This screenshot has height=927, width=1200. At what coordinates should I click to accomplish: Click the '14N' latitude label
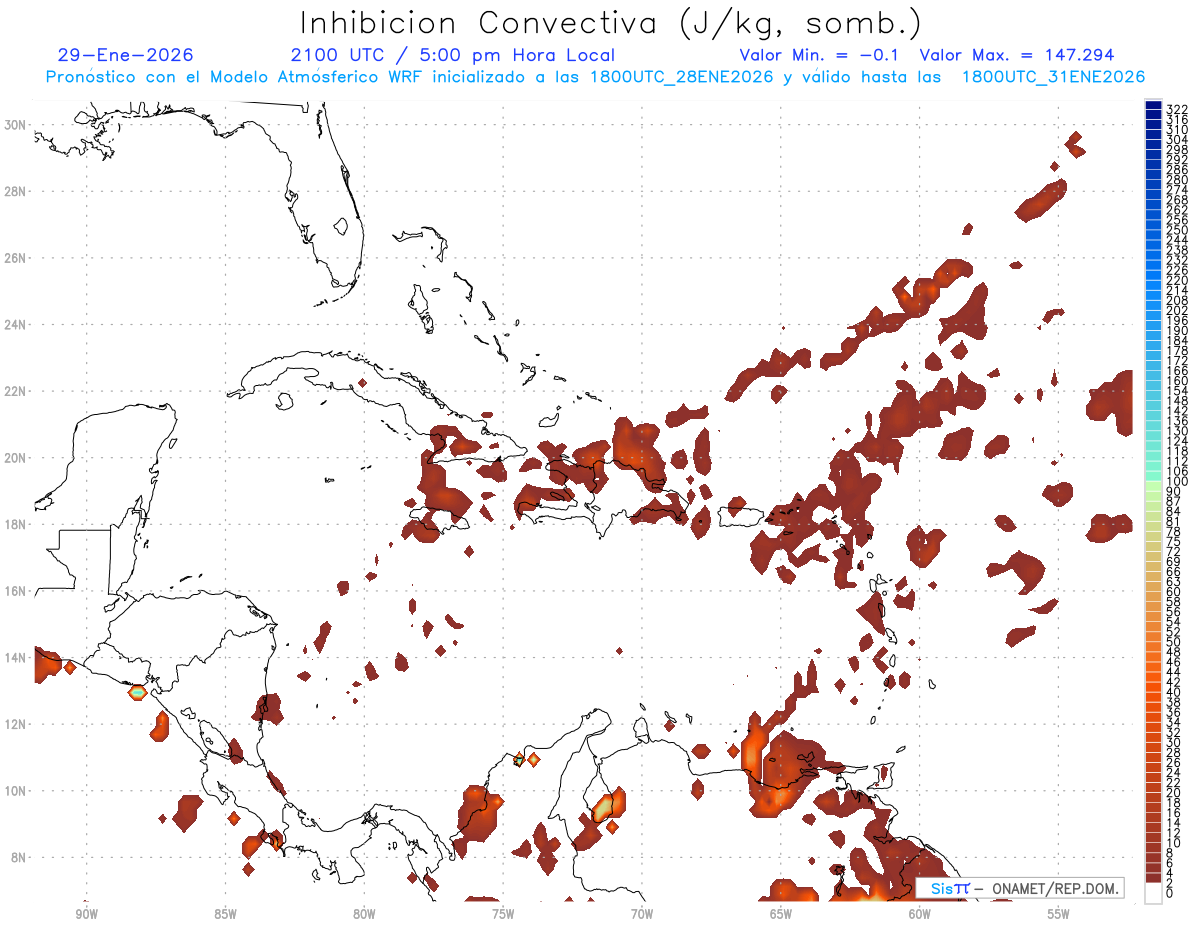click(15, 657)
